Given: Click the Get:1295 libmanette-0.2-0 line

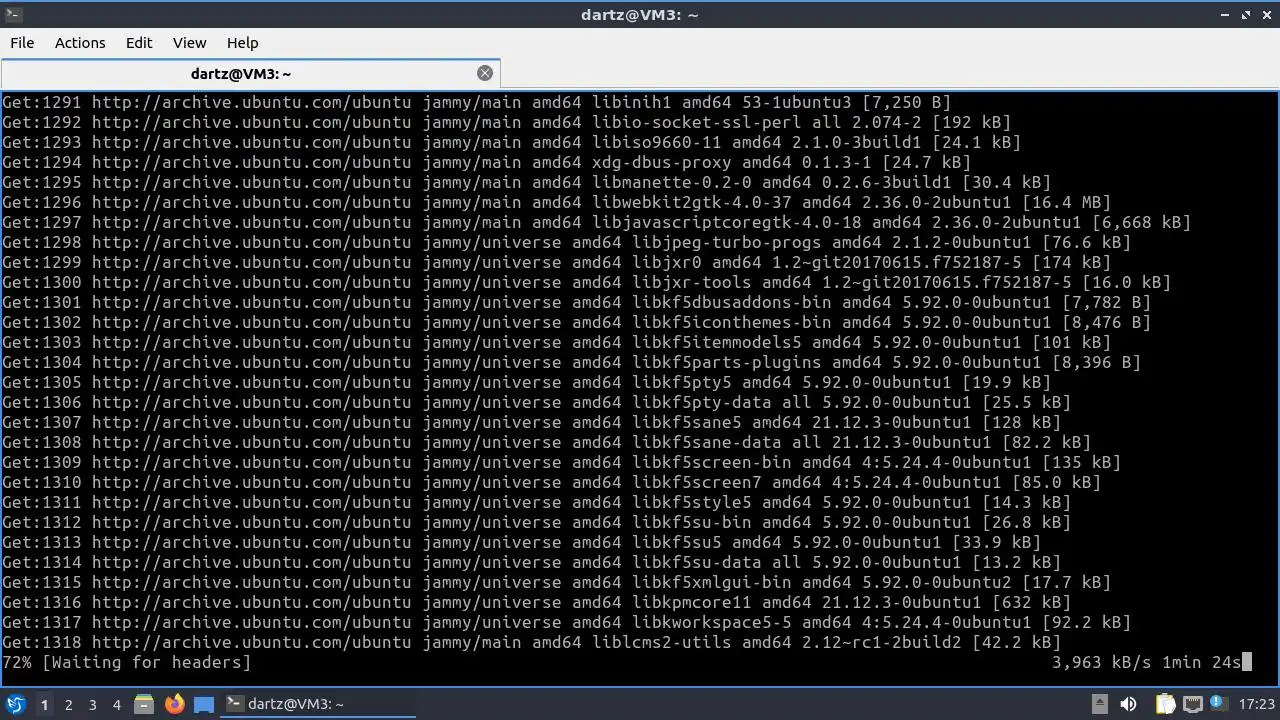Looking at the screenshot, I should point(526,182).
